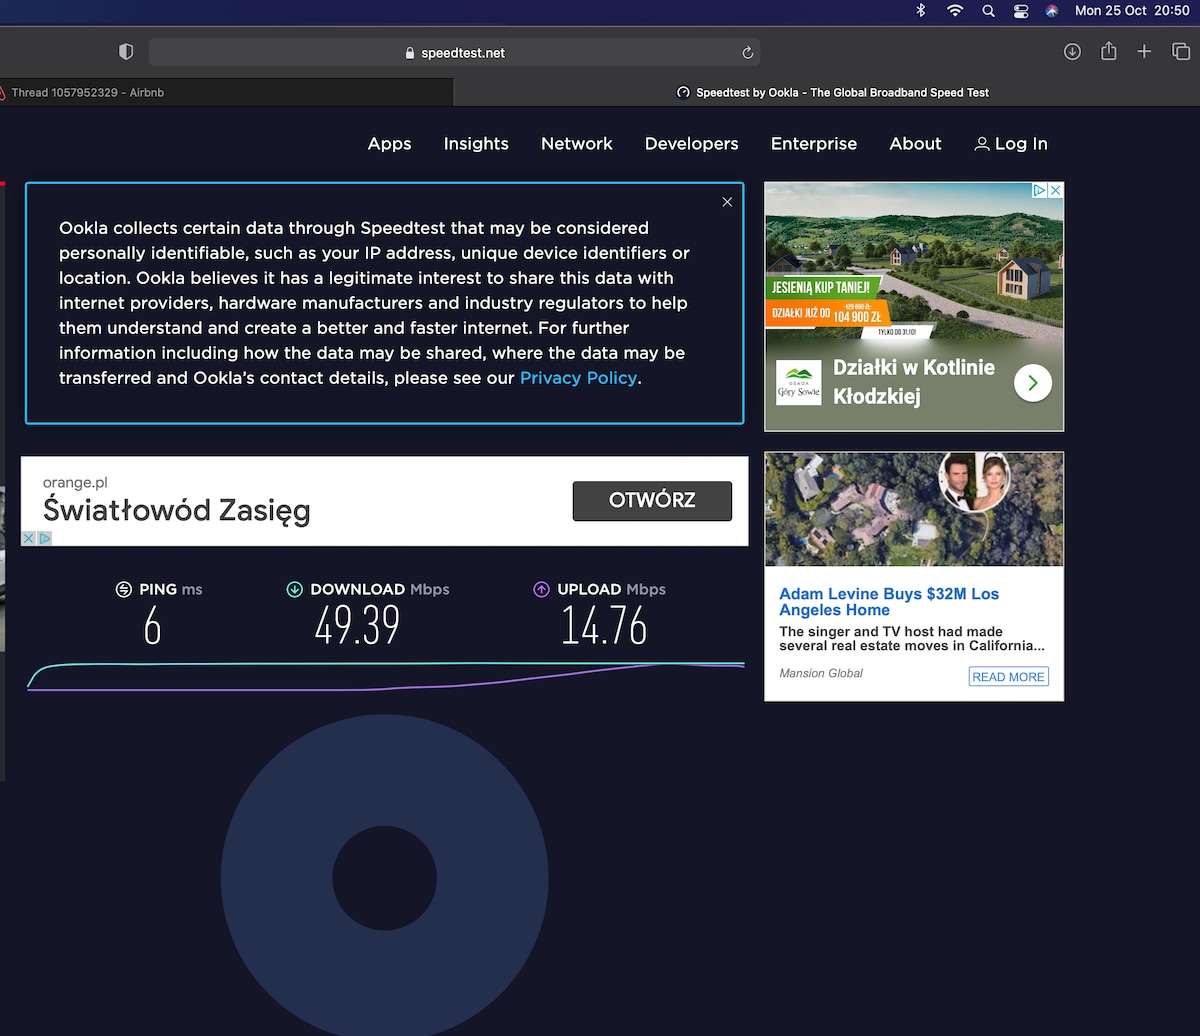Click Safari privacy shield icon
Screen dimensions: 1200x1036
click(x=126, y=52)
